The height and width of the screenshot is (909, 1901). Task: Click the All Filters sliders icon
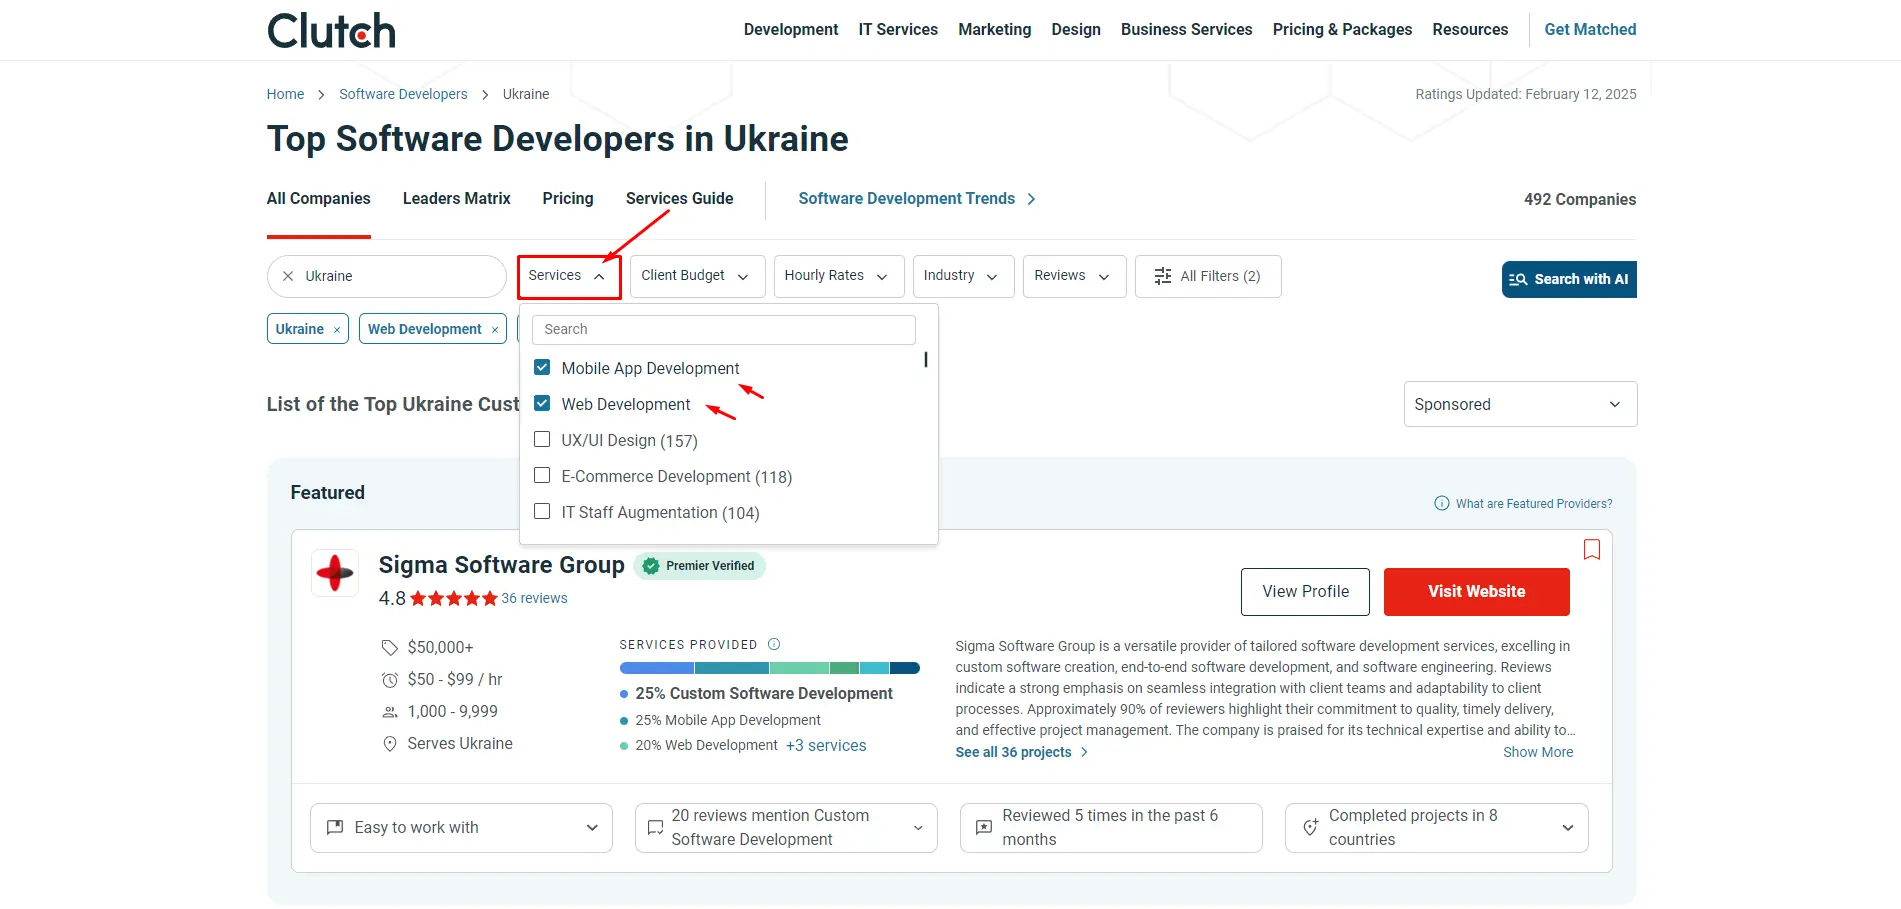[1163, 276]
